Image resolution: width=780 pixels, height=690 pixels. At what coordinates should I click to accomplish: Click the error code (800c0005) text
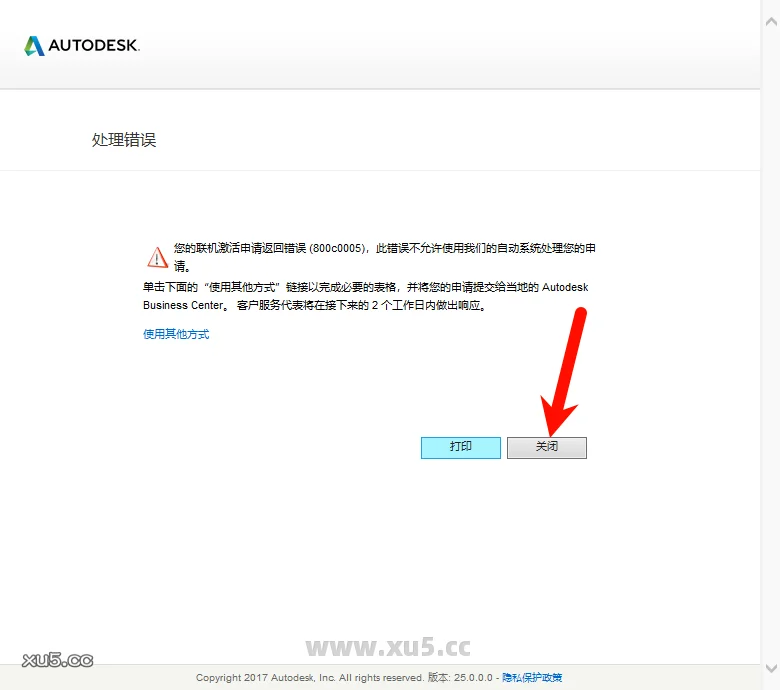(x=339, y=248)
